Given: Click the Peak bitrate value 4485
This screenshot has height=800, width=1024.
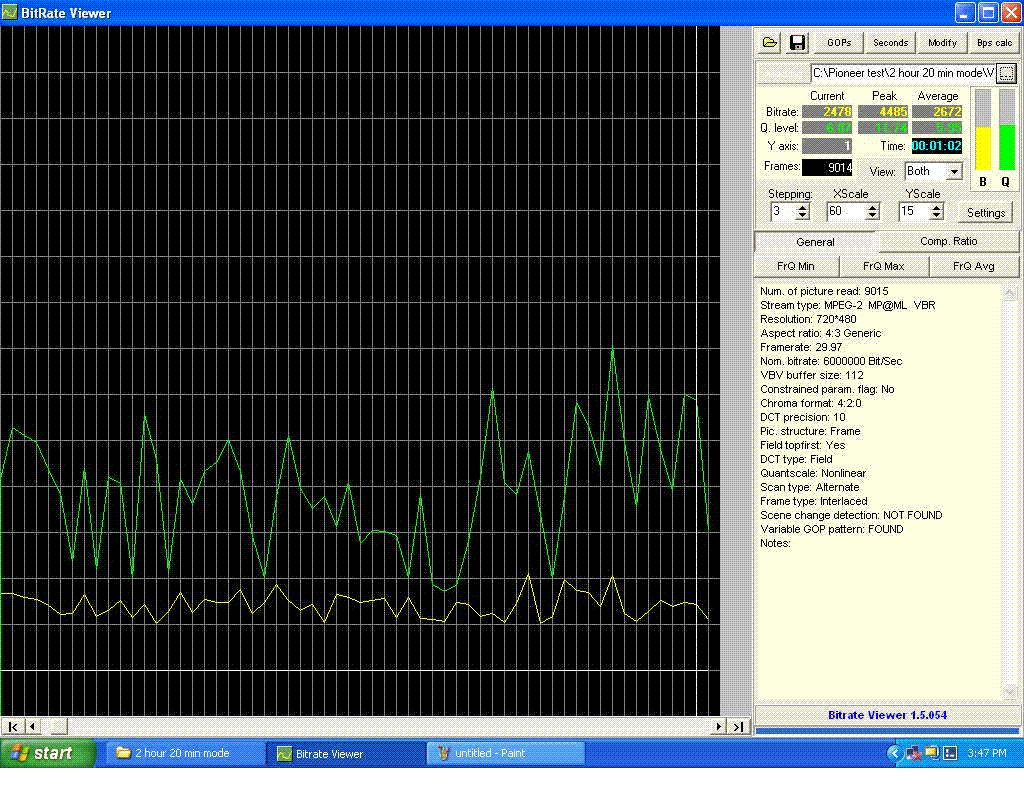Looking at the screenshot, I should pos(883,112).
